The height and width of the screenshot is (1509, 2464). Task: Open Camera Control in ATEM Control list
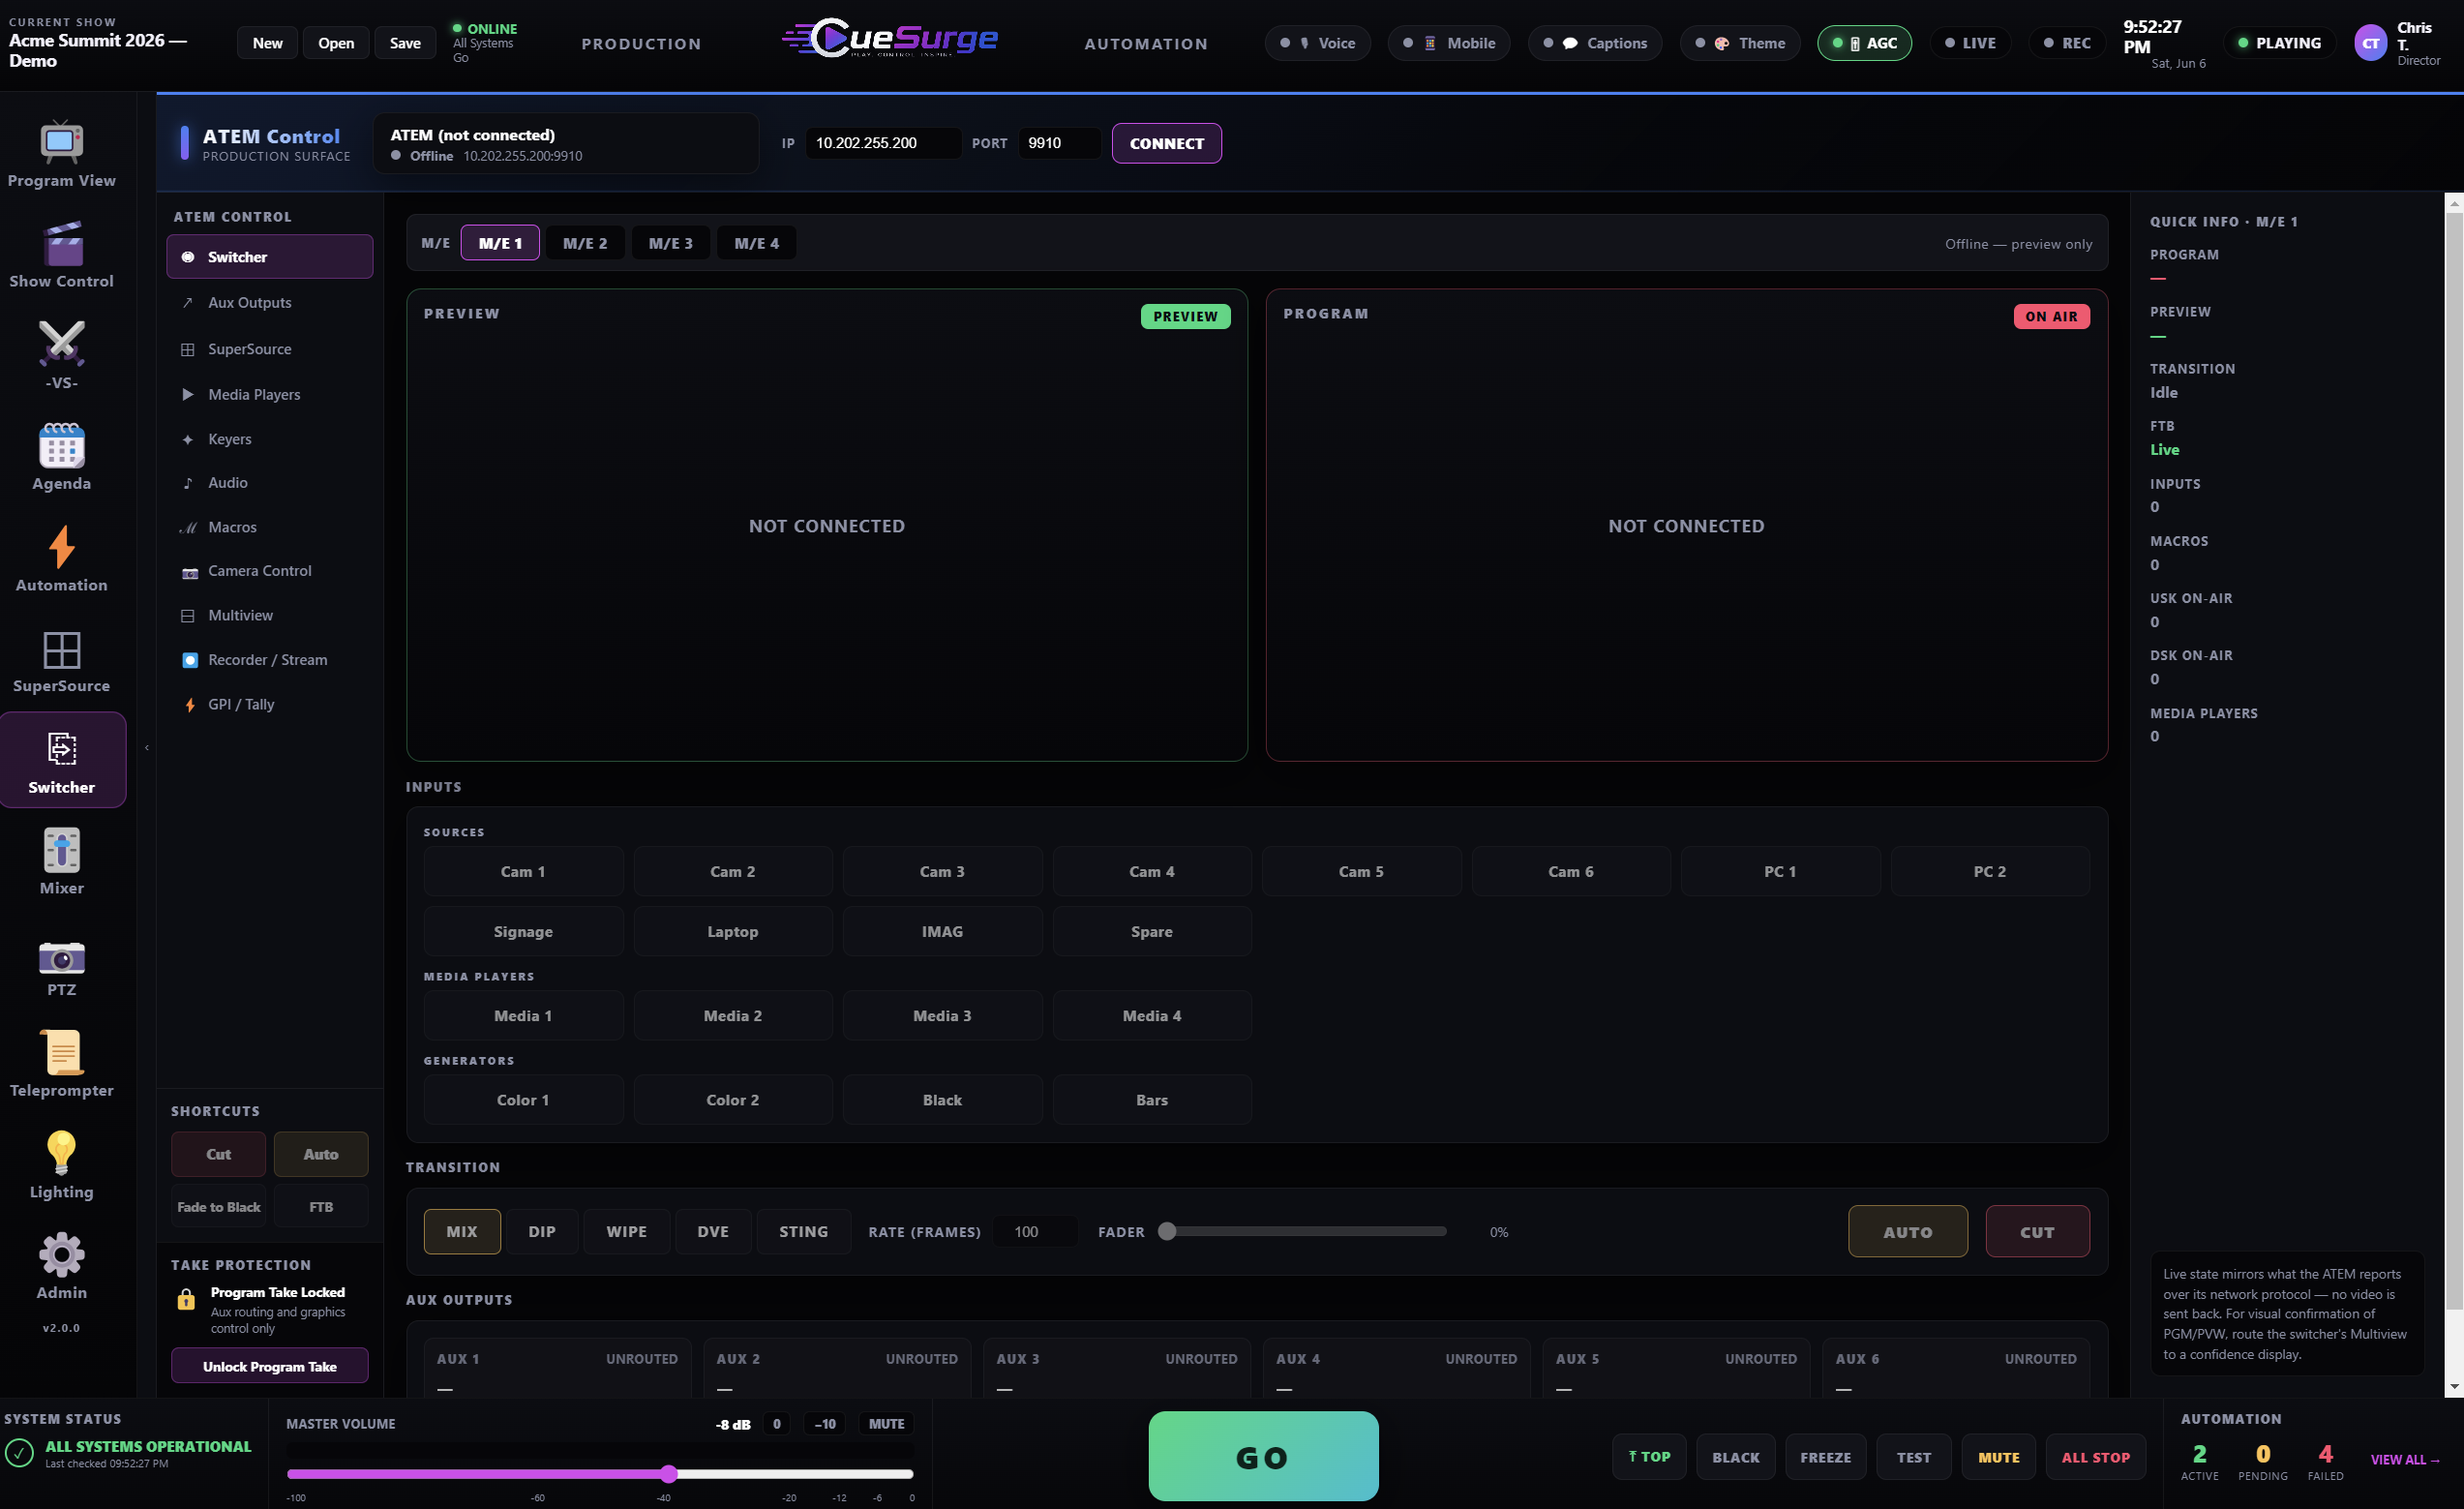coord(269,571)
